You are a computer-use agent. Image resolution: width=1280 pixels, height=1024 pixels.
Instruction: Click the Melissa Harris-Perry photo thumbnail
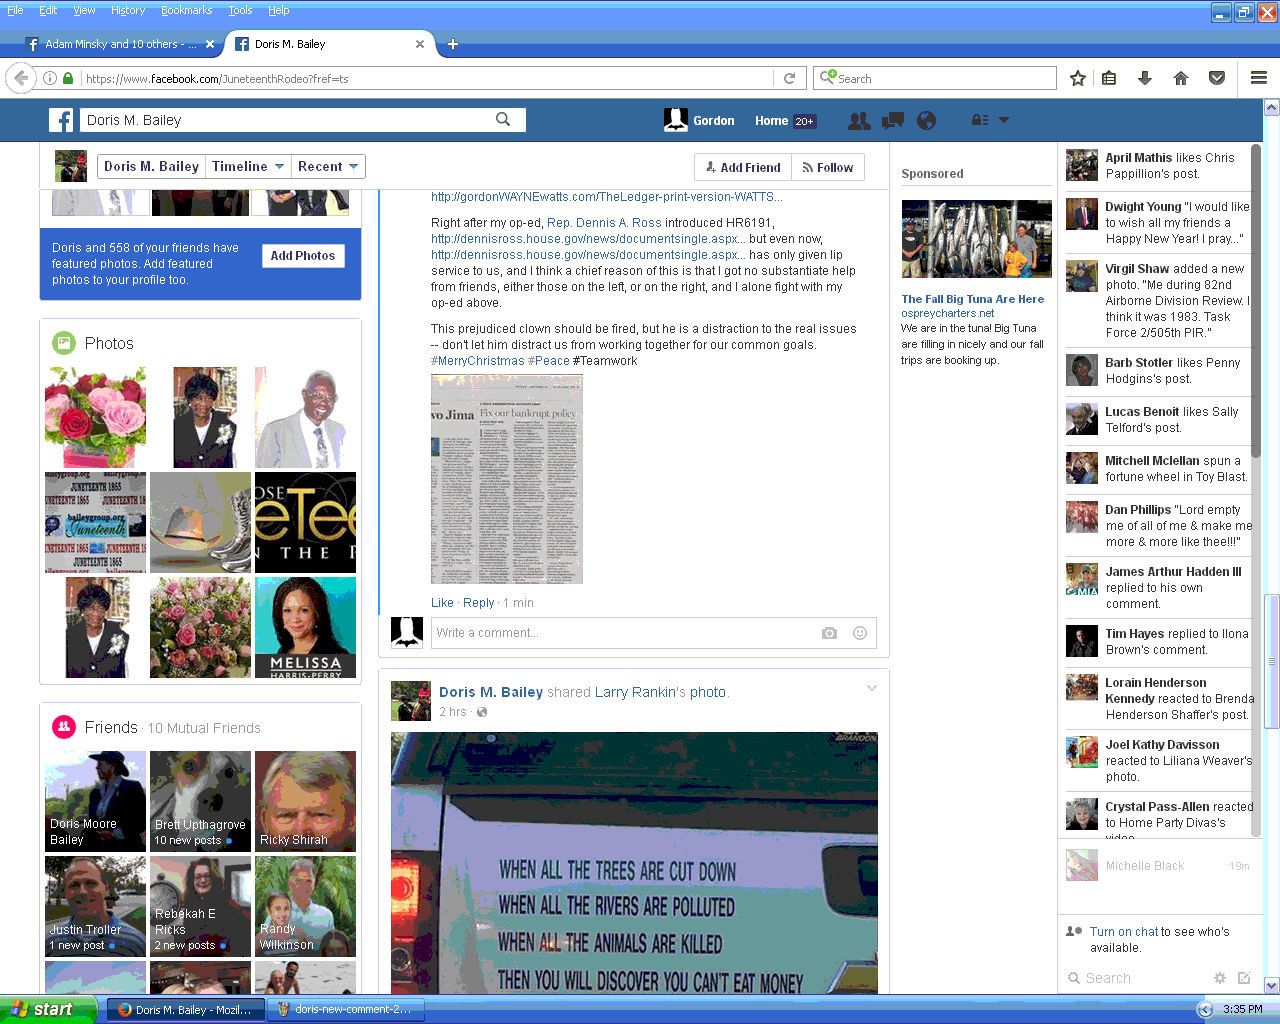pos(305,628)
